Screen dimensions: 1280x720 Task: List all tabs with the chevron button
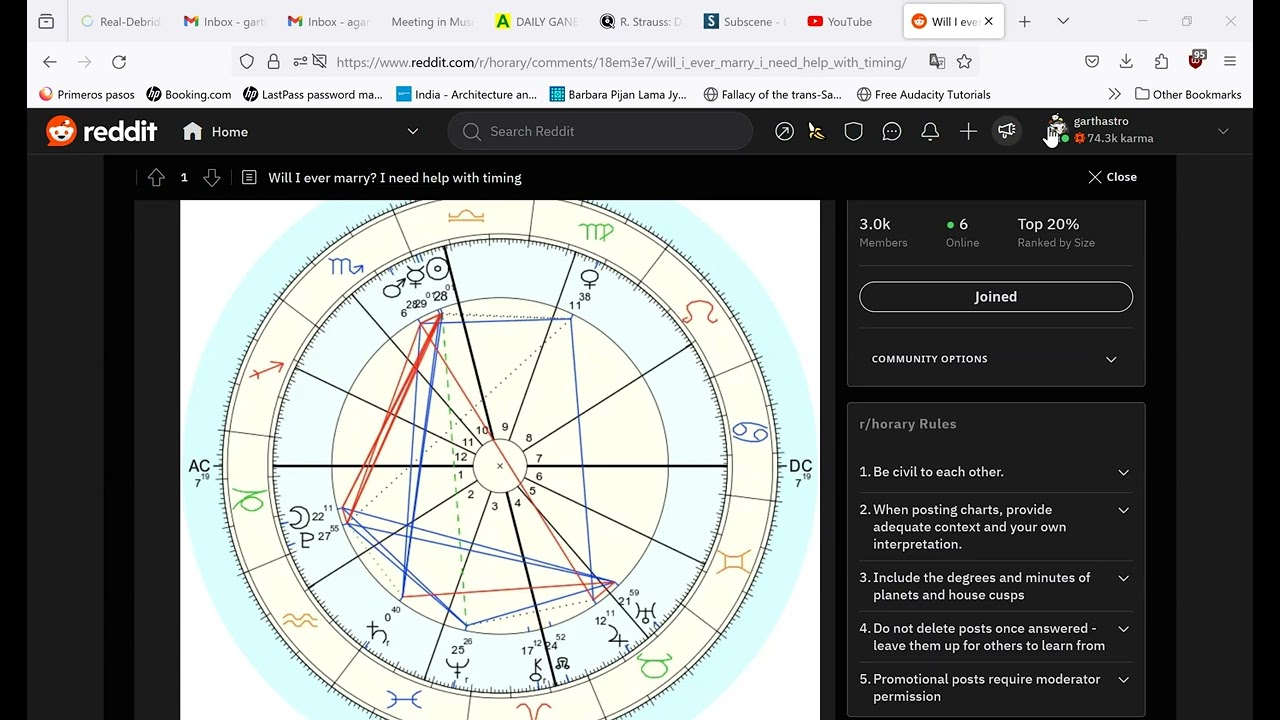(x=1063, y=21)
